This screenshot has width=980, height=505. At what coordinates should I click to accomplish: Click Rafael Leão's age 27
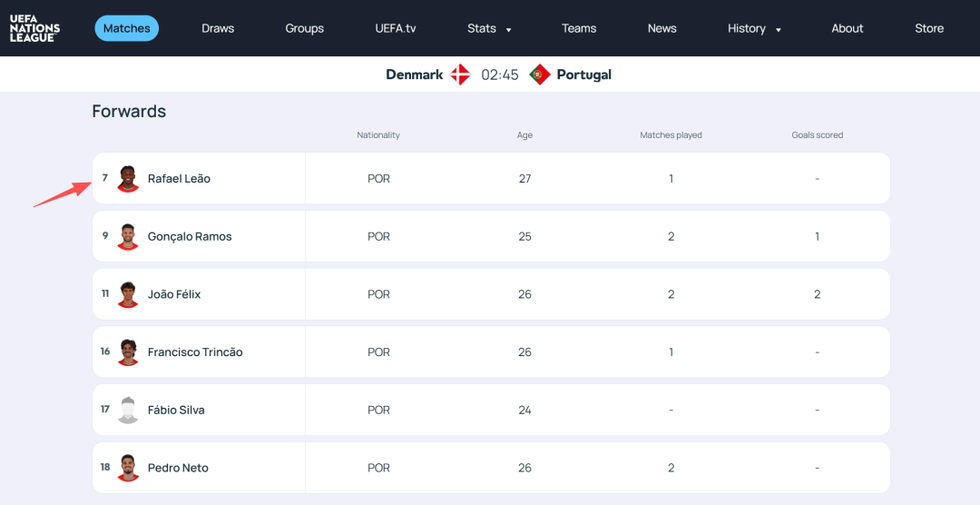(525, 179)
